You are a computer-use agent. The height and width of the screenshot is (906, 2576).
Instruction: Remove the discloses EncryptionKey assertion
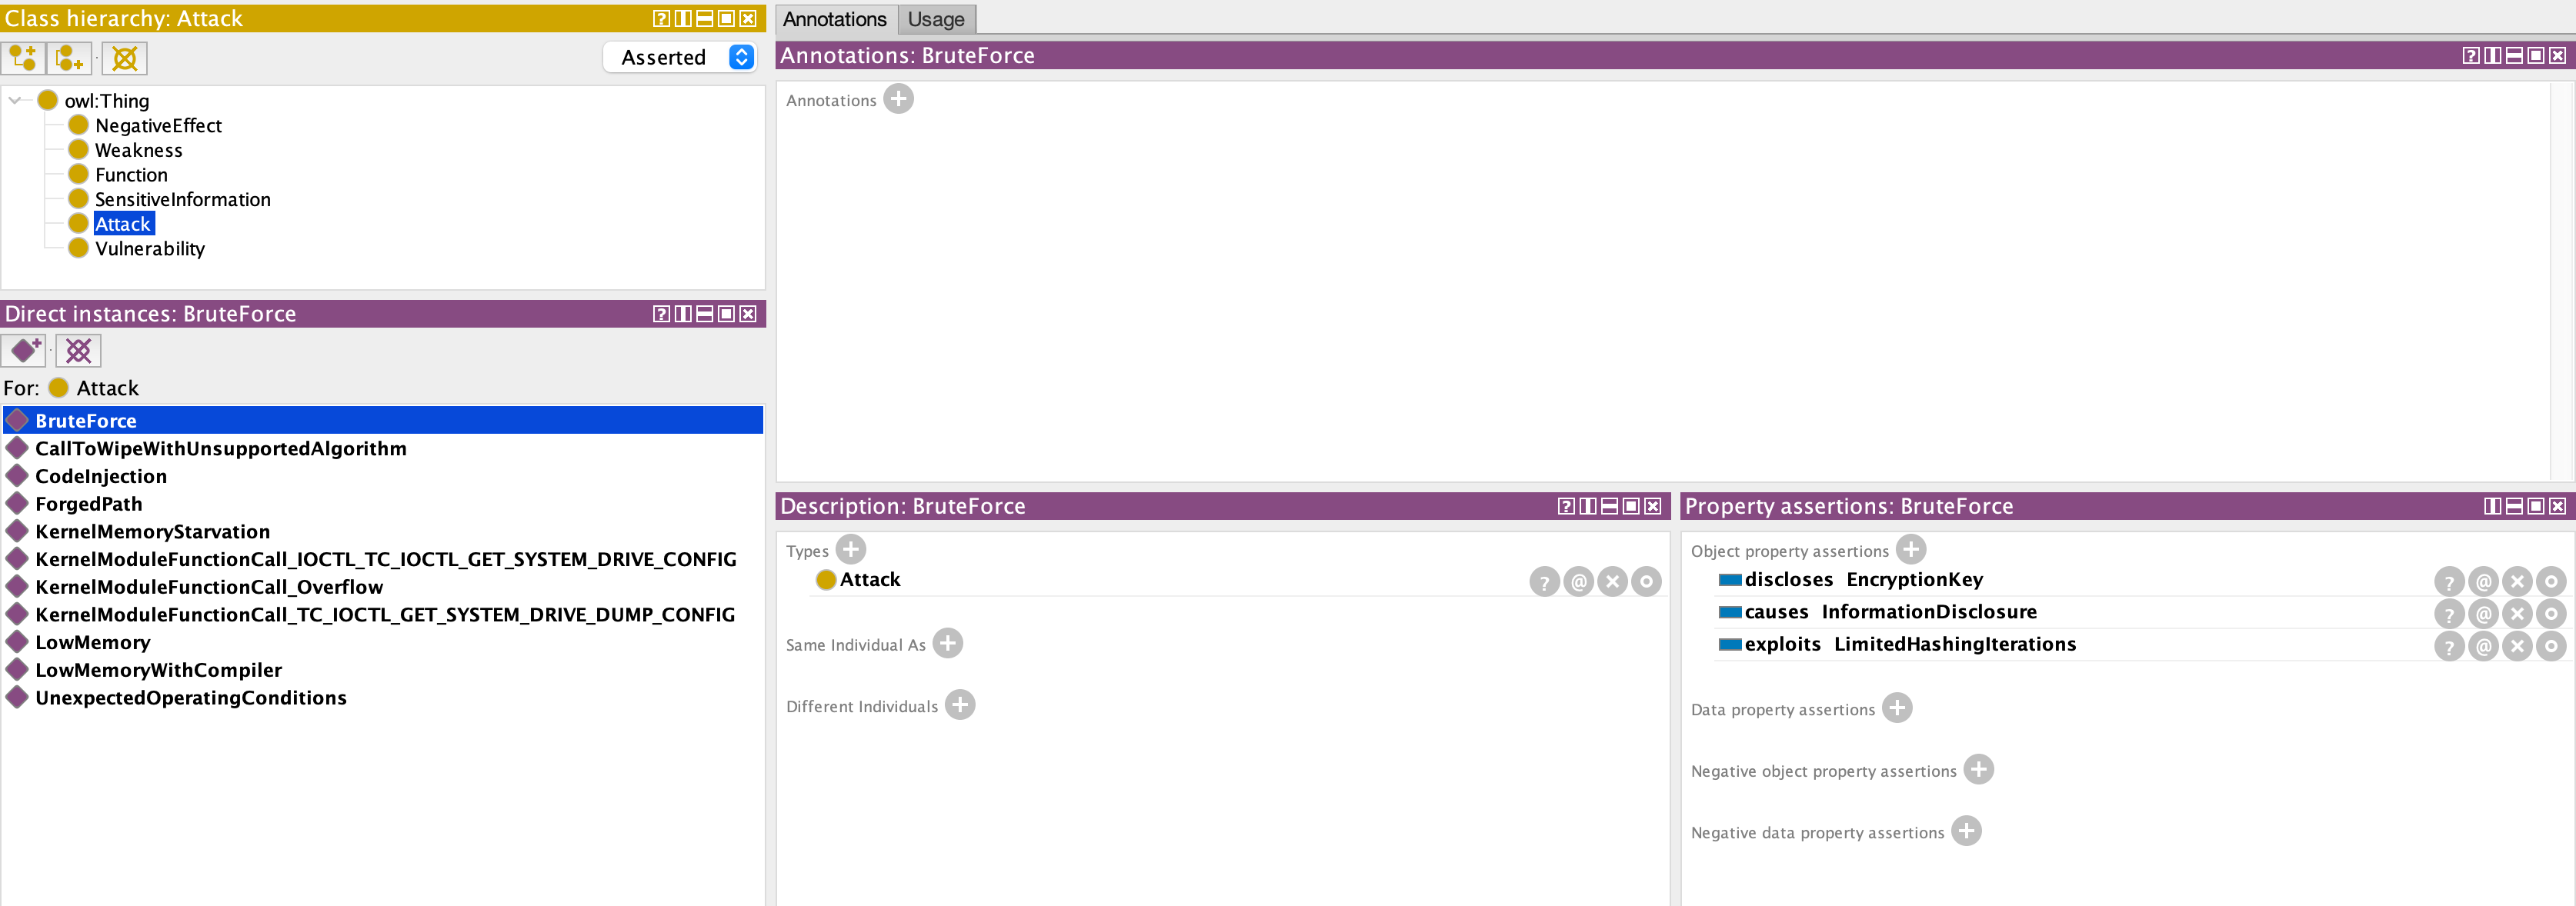[2517, 581]
